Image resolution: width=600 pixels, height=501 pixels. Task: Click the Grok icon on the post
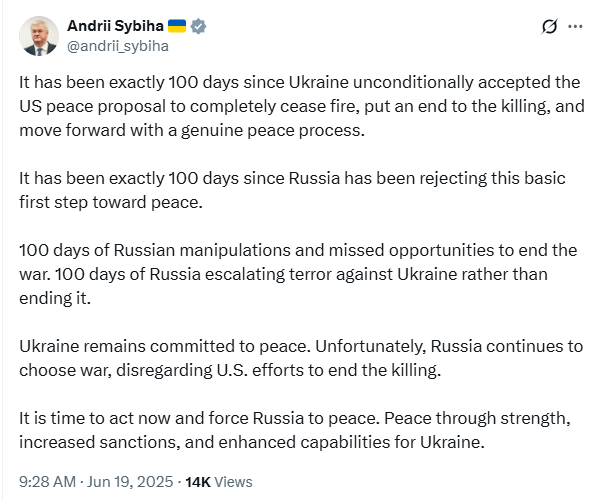(x=548, y=27)
